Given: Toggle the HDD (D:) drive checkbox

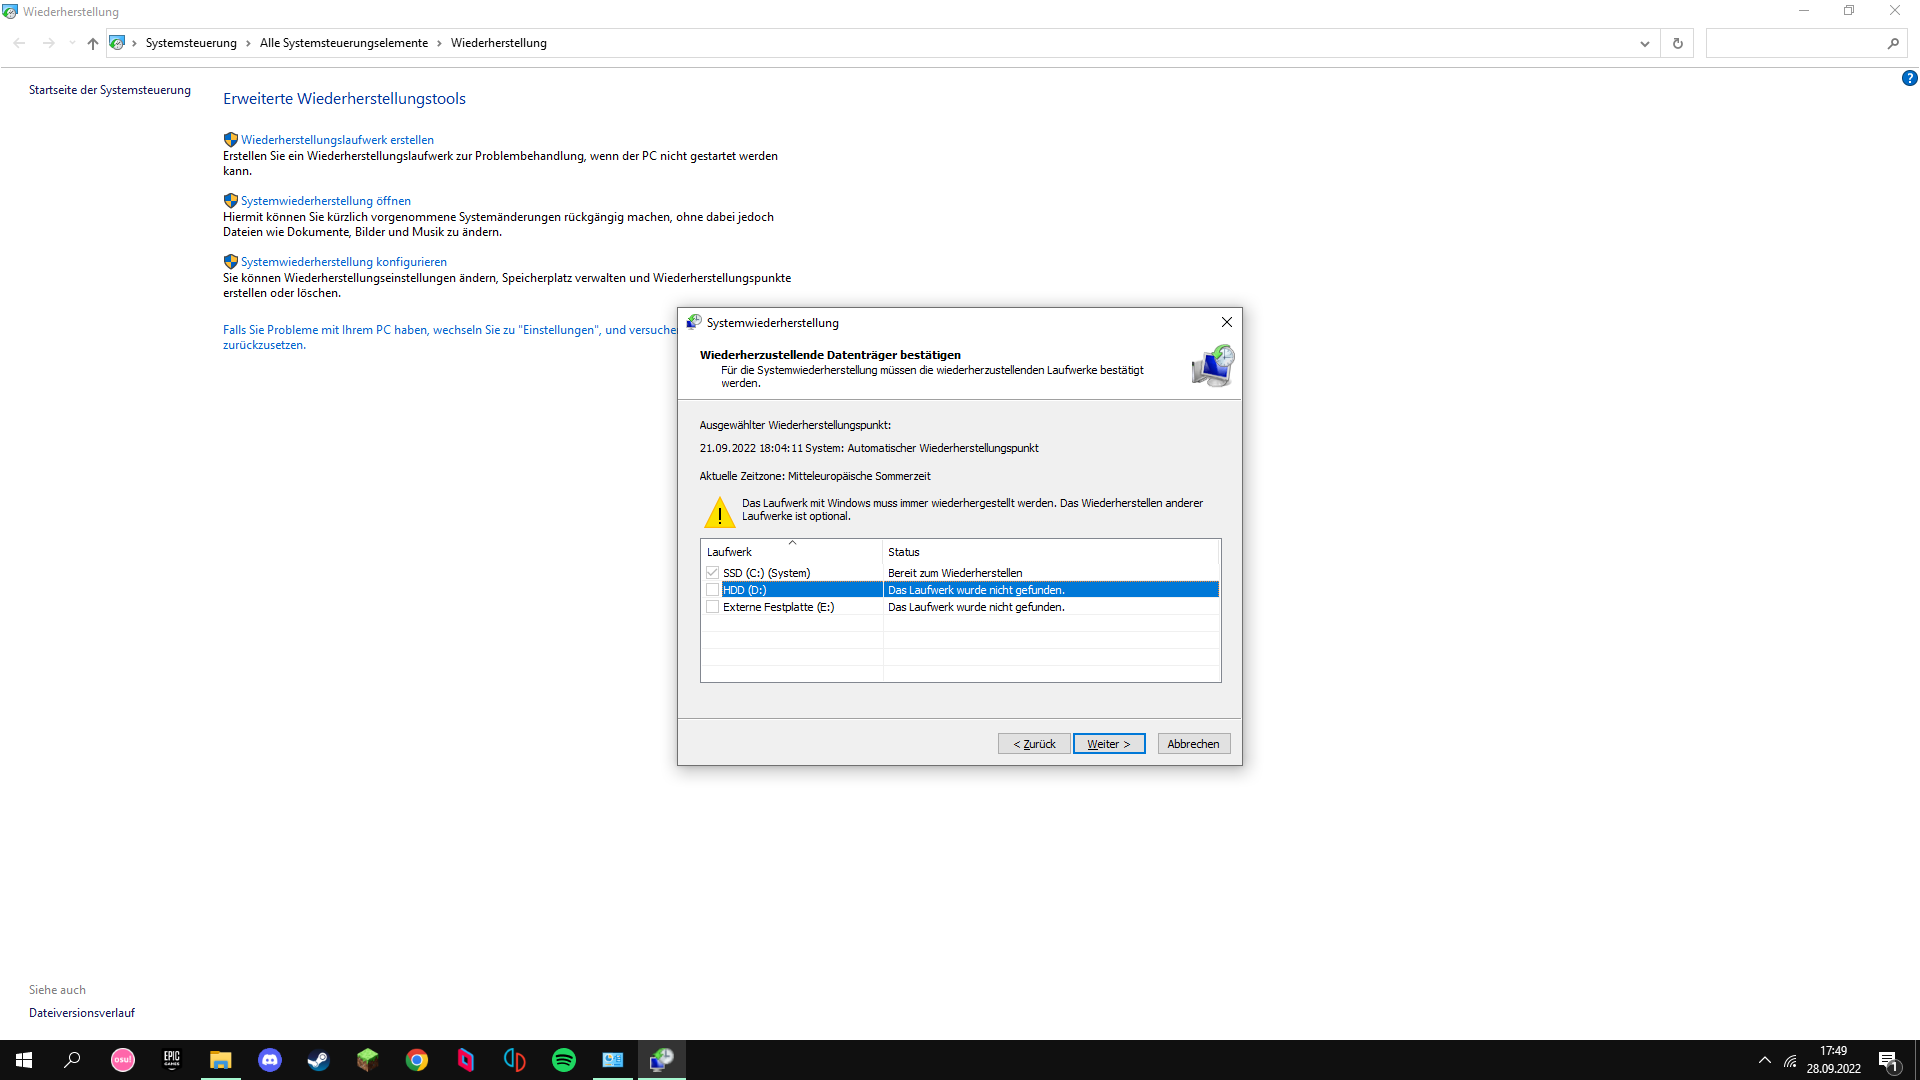Looking at the screenshot, I should tap(712, 590).
